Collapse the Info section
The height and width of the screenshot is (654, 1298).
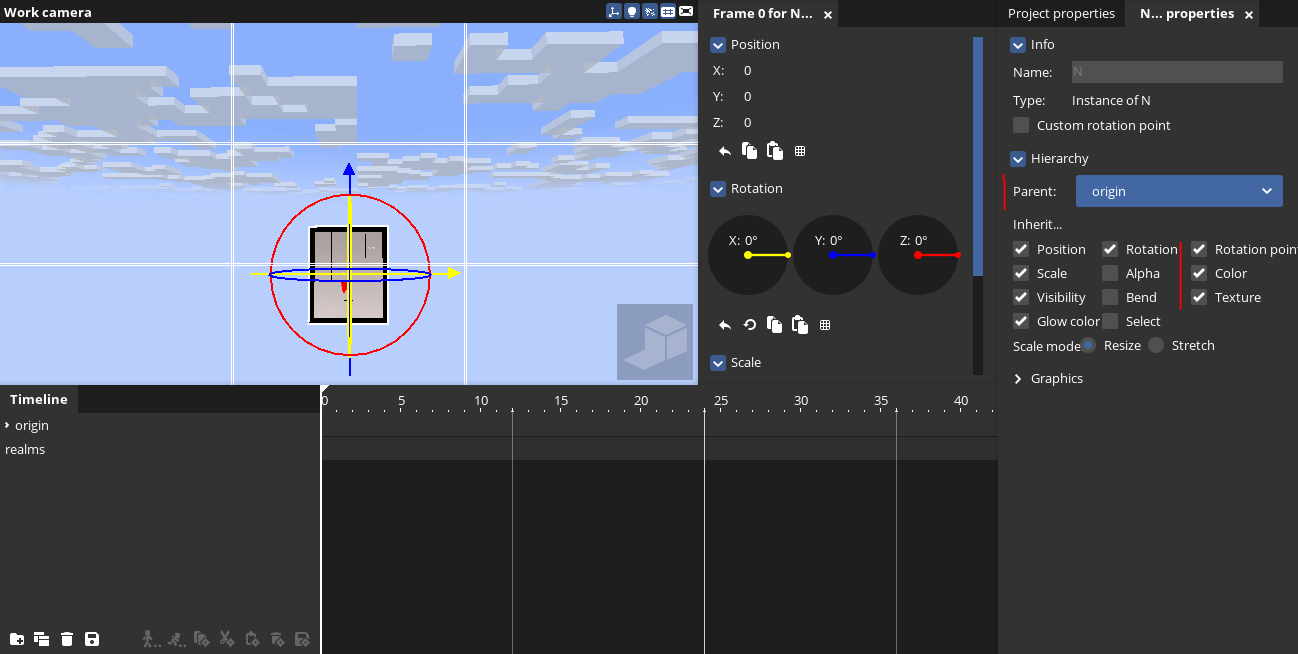[1018, 45]
